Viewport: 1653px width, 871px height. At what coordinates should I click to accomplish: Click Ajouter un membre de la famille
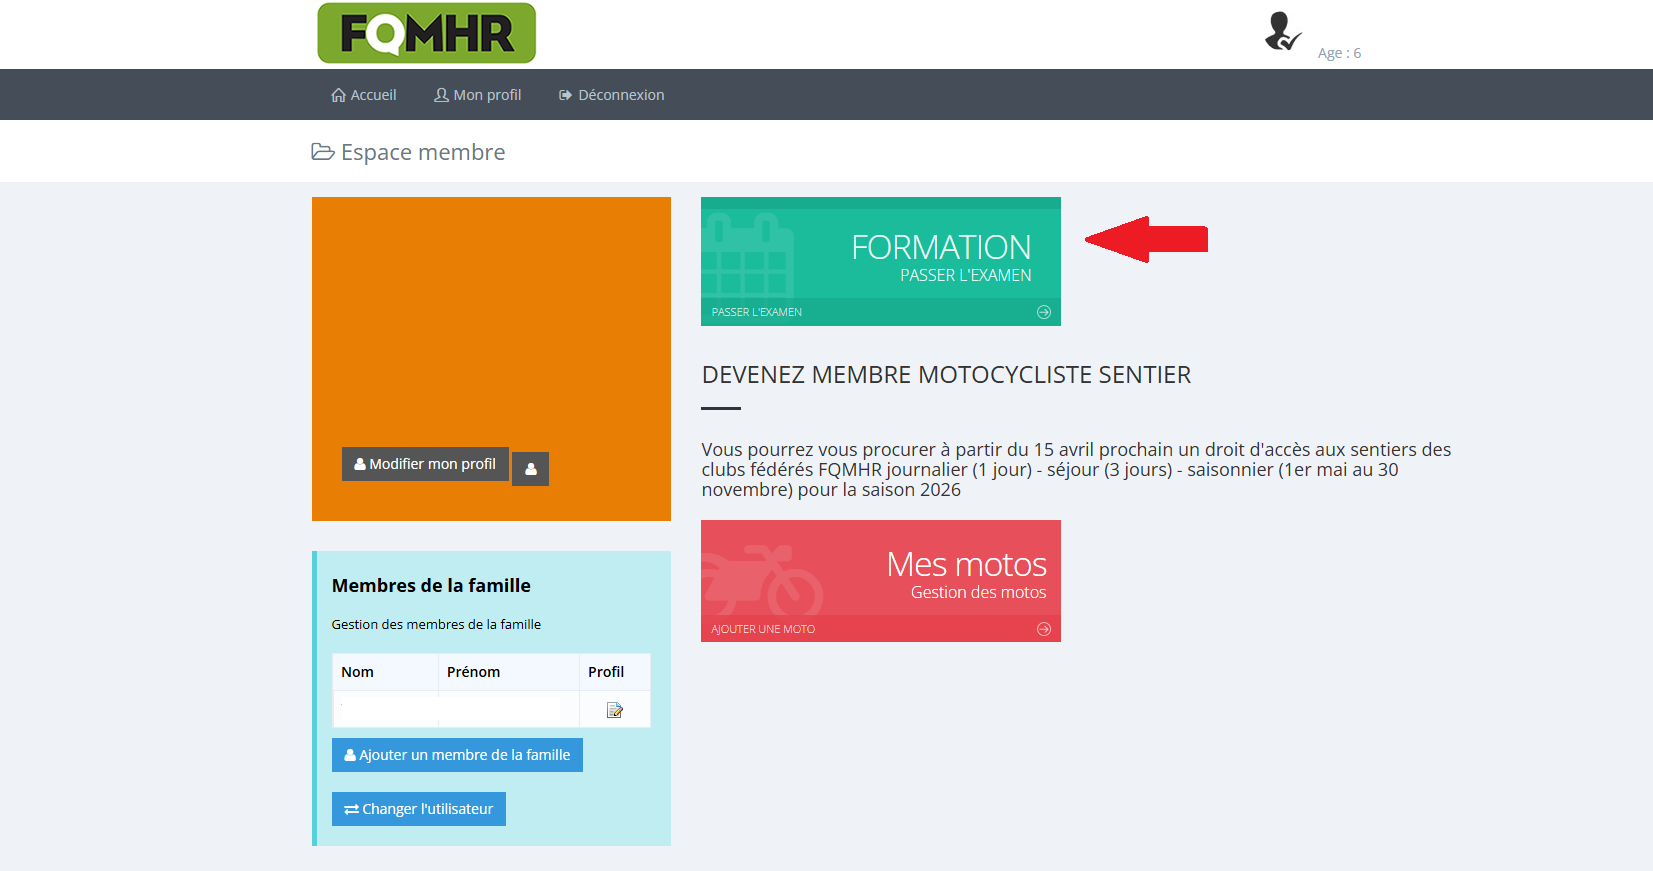click(457, 755)
